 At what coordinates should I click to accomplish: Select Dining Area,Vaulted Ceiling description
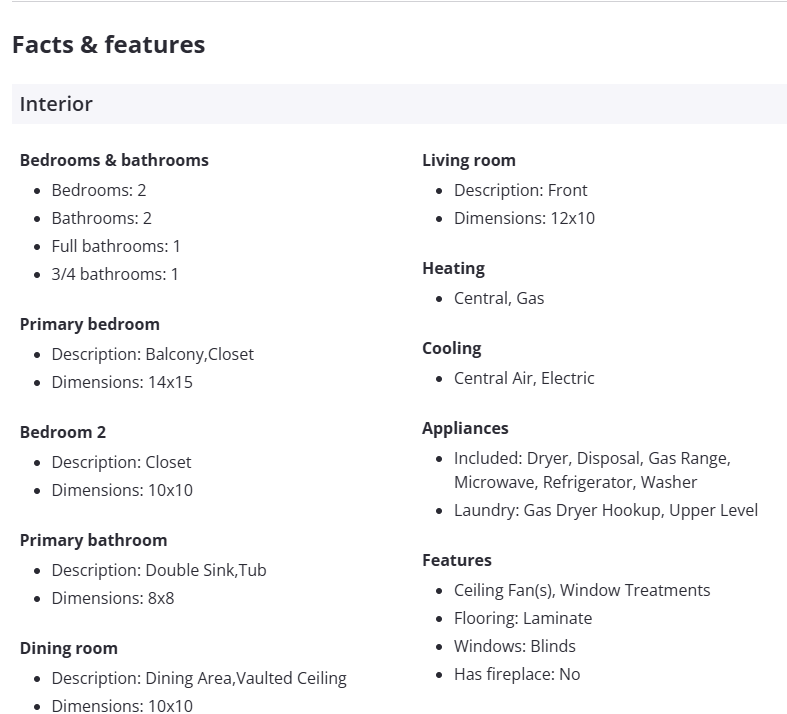pyautogui.click(x=245, y=678)
